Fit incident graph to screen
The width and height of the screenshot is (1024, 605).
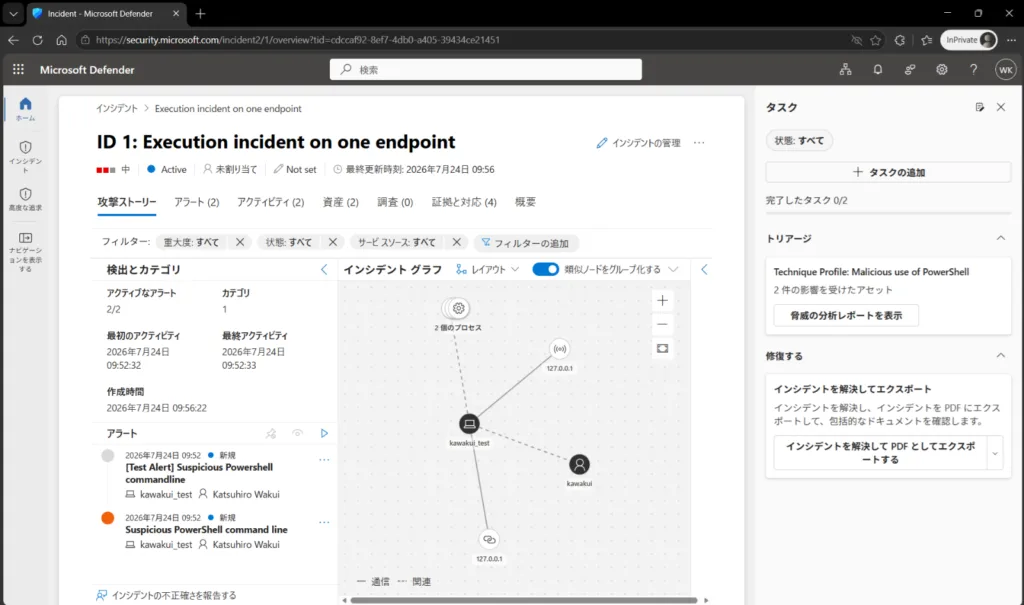(x=662, y=348)
